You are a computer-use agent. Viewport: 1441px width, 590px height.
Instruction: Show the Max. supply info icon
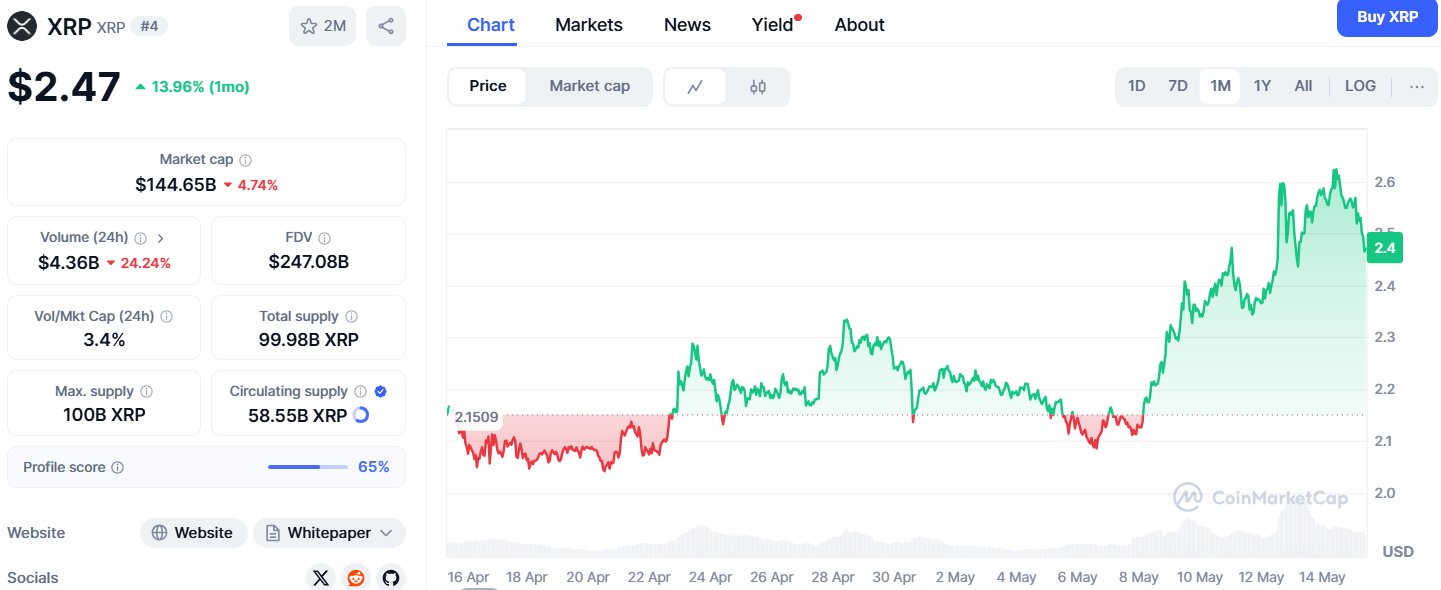[x=146, y=392]
